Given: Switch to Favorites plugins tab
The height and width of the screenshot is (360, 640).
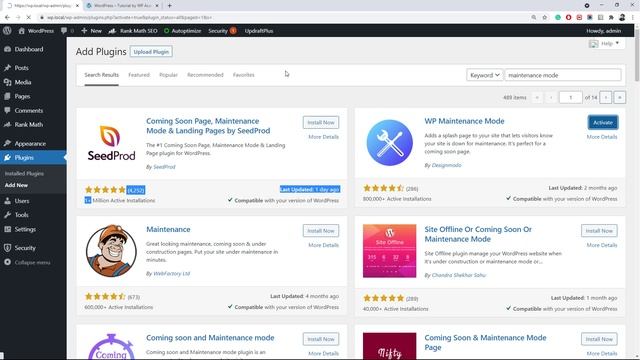Looking at the screenshot, I should 244,75.
